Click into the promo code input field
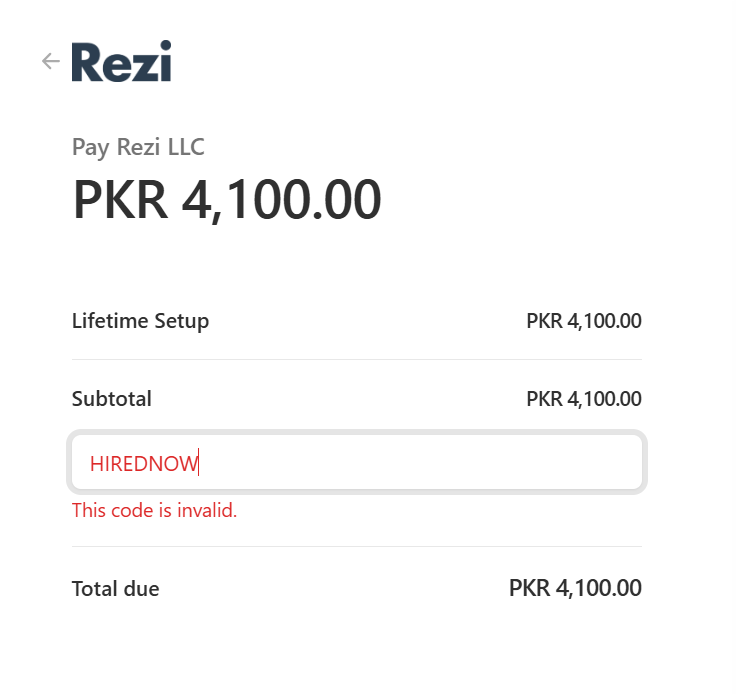 pyautogui.click(x=356, y=463)
